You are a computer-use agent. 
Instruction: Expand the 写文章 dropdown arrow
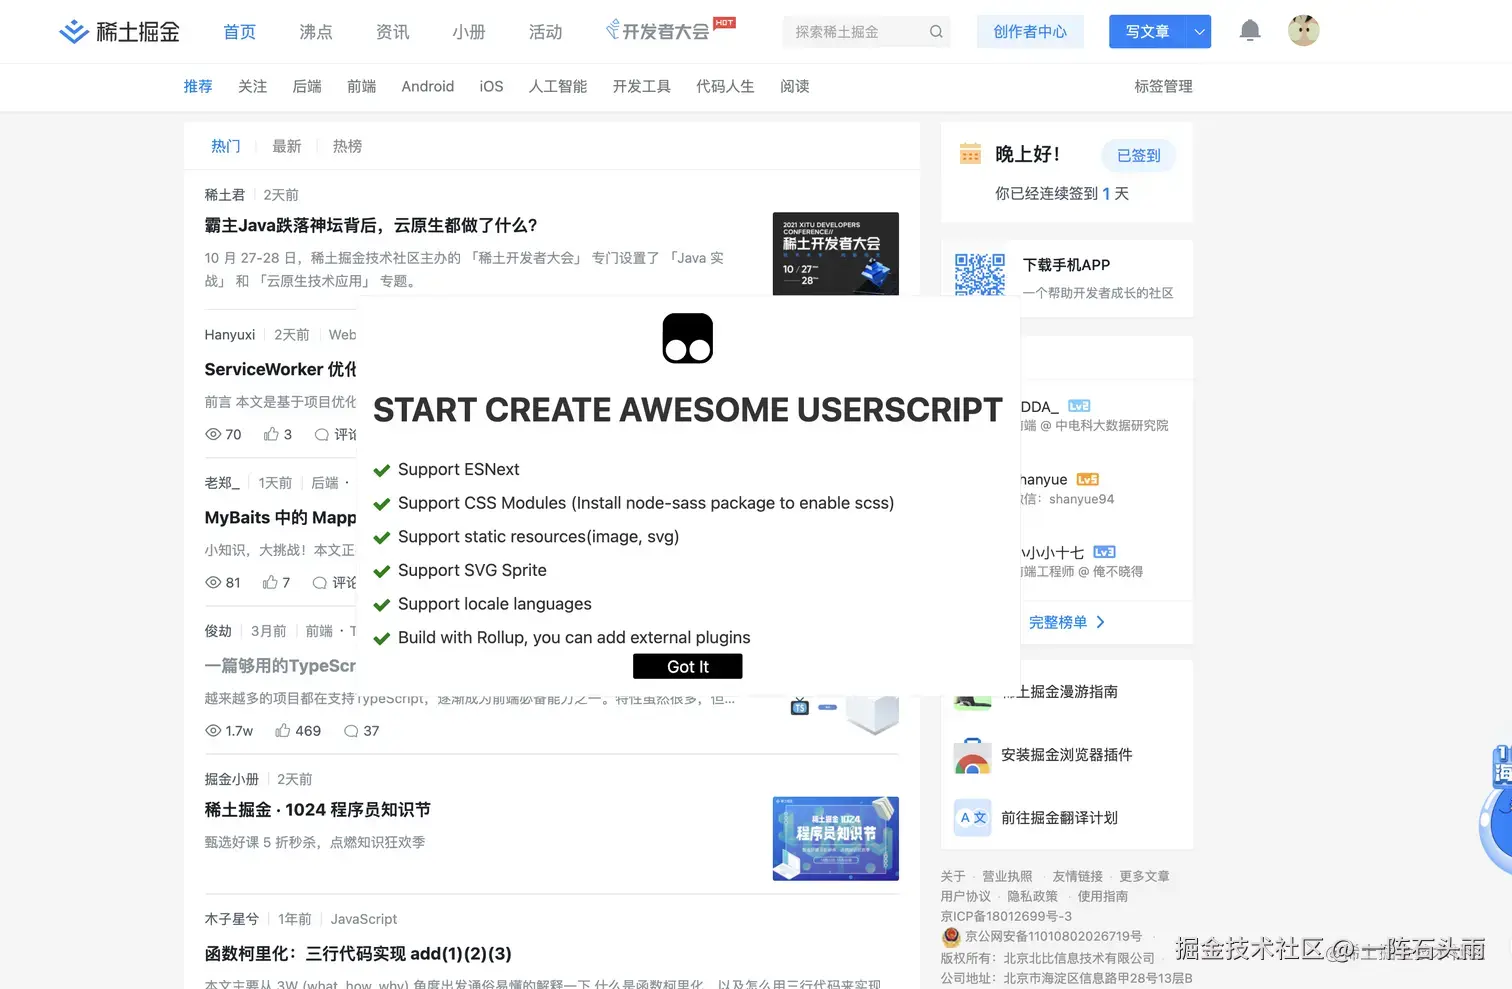[x=1198, y=31]
